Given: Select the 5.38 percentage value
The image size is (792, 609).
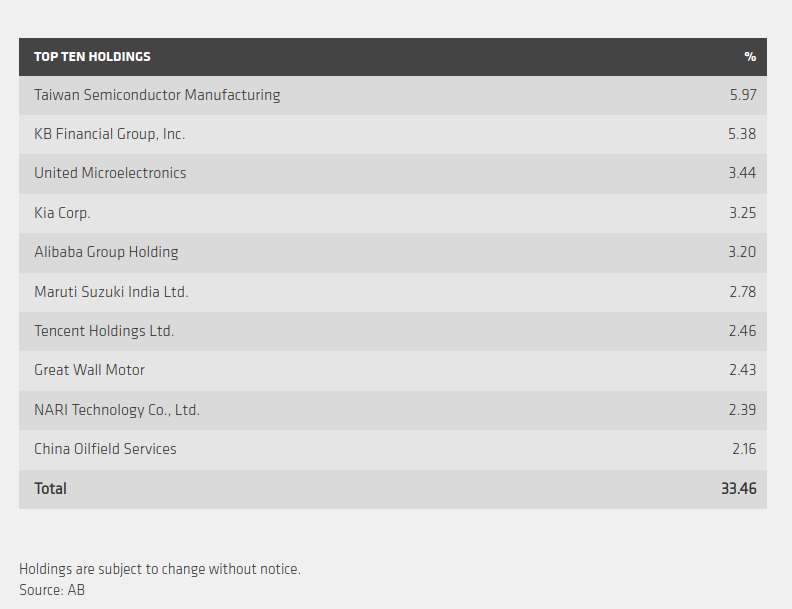Looking at the screenshot, I should click(742, 134).
